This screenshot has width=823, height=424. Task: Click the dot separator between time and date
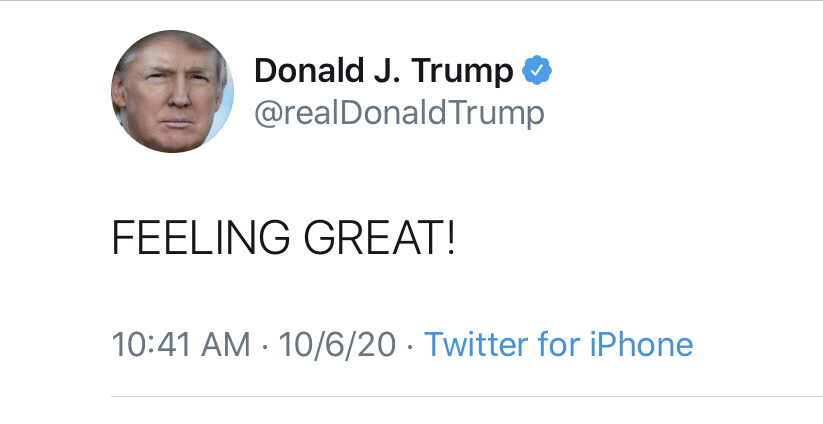(265, 346)
